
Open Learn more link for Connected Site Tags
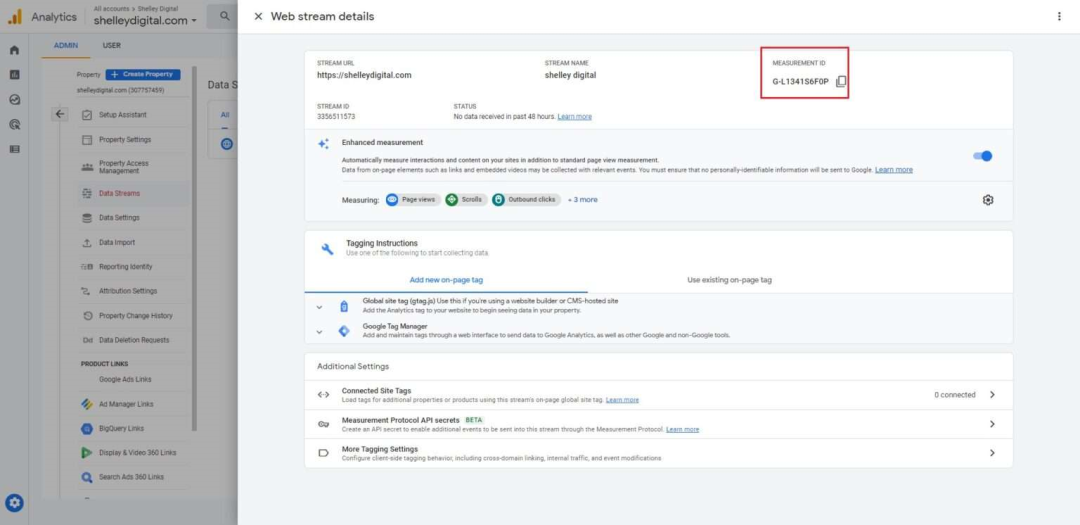(x=622, y=400)
